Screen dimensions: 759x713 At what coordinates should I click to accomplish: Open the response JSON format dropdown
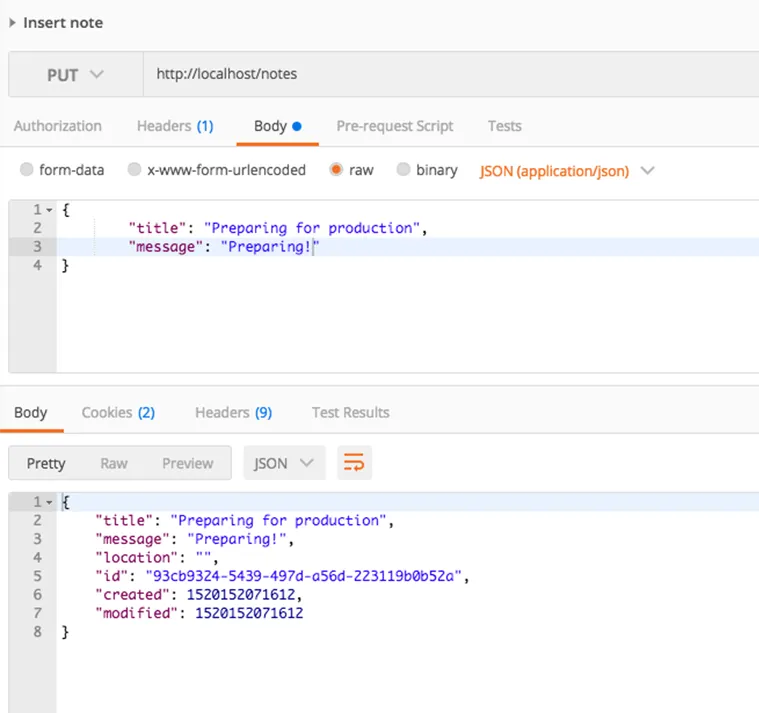pyautogui.click(x=284, y=463)
